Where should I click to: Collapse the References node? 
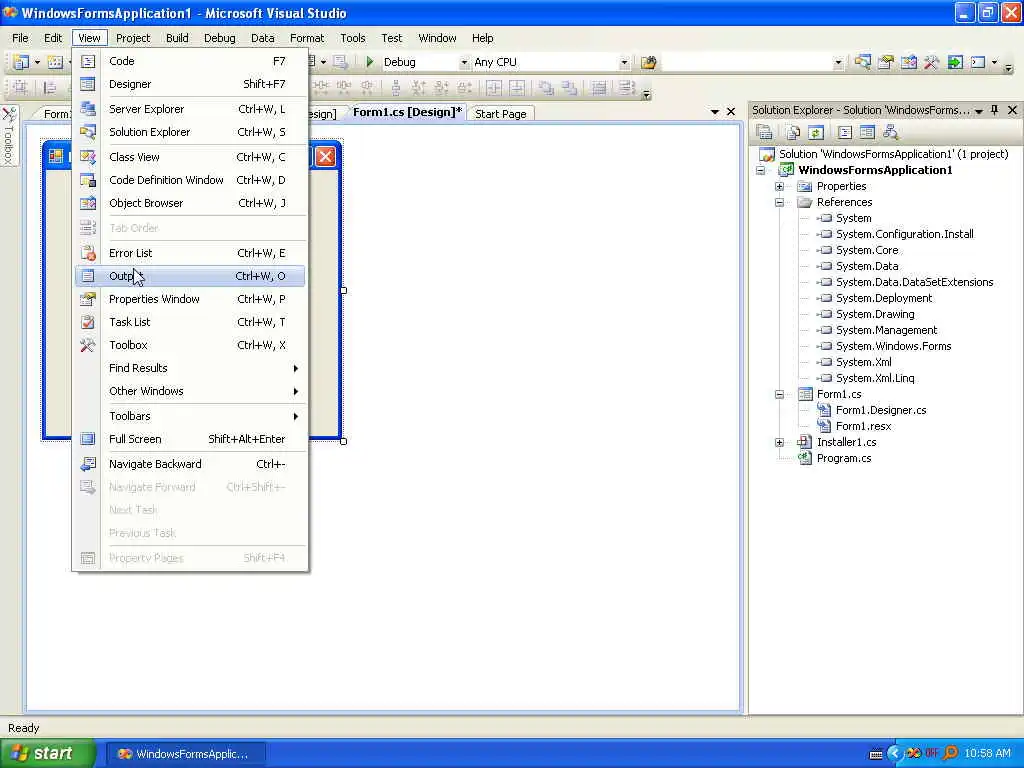pos(779,202)
